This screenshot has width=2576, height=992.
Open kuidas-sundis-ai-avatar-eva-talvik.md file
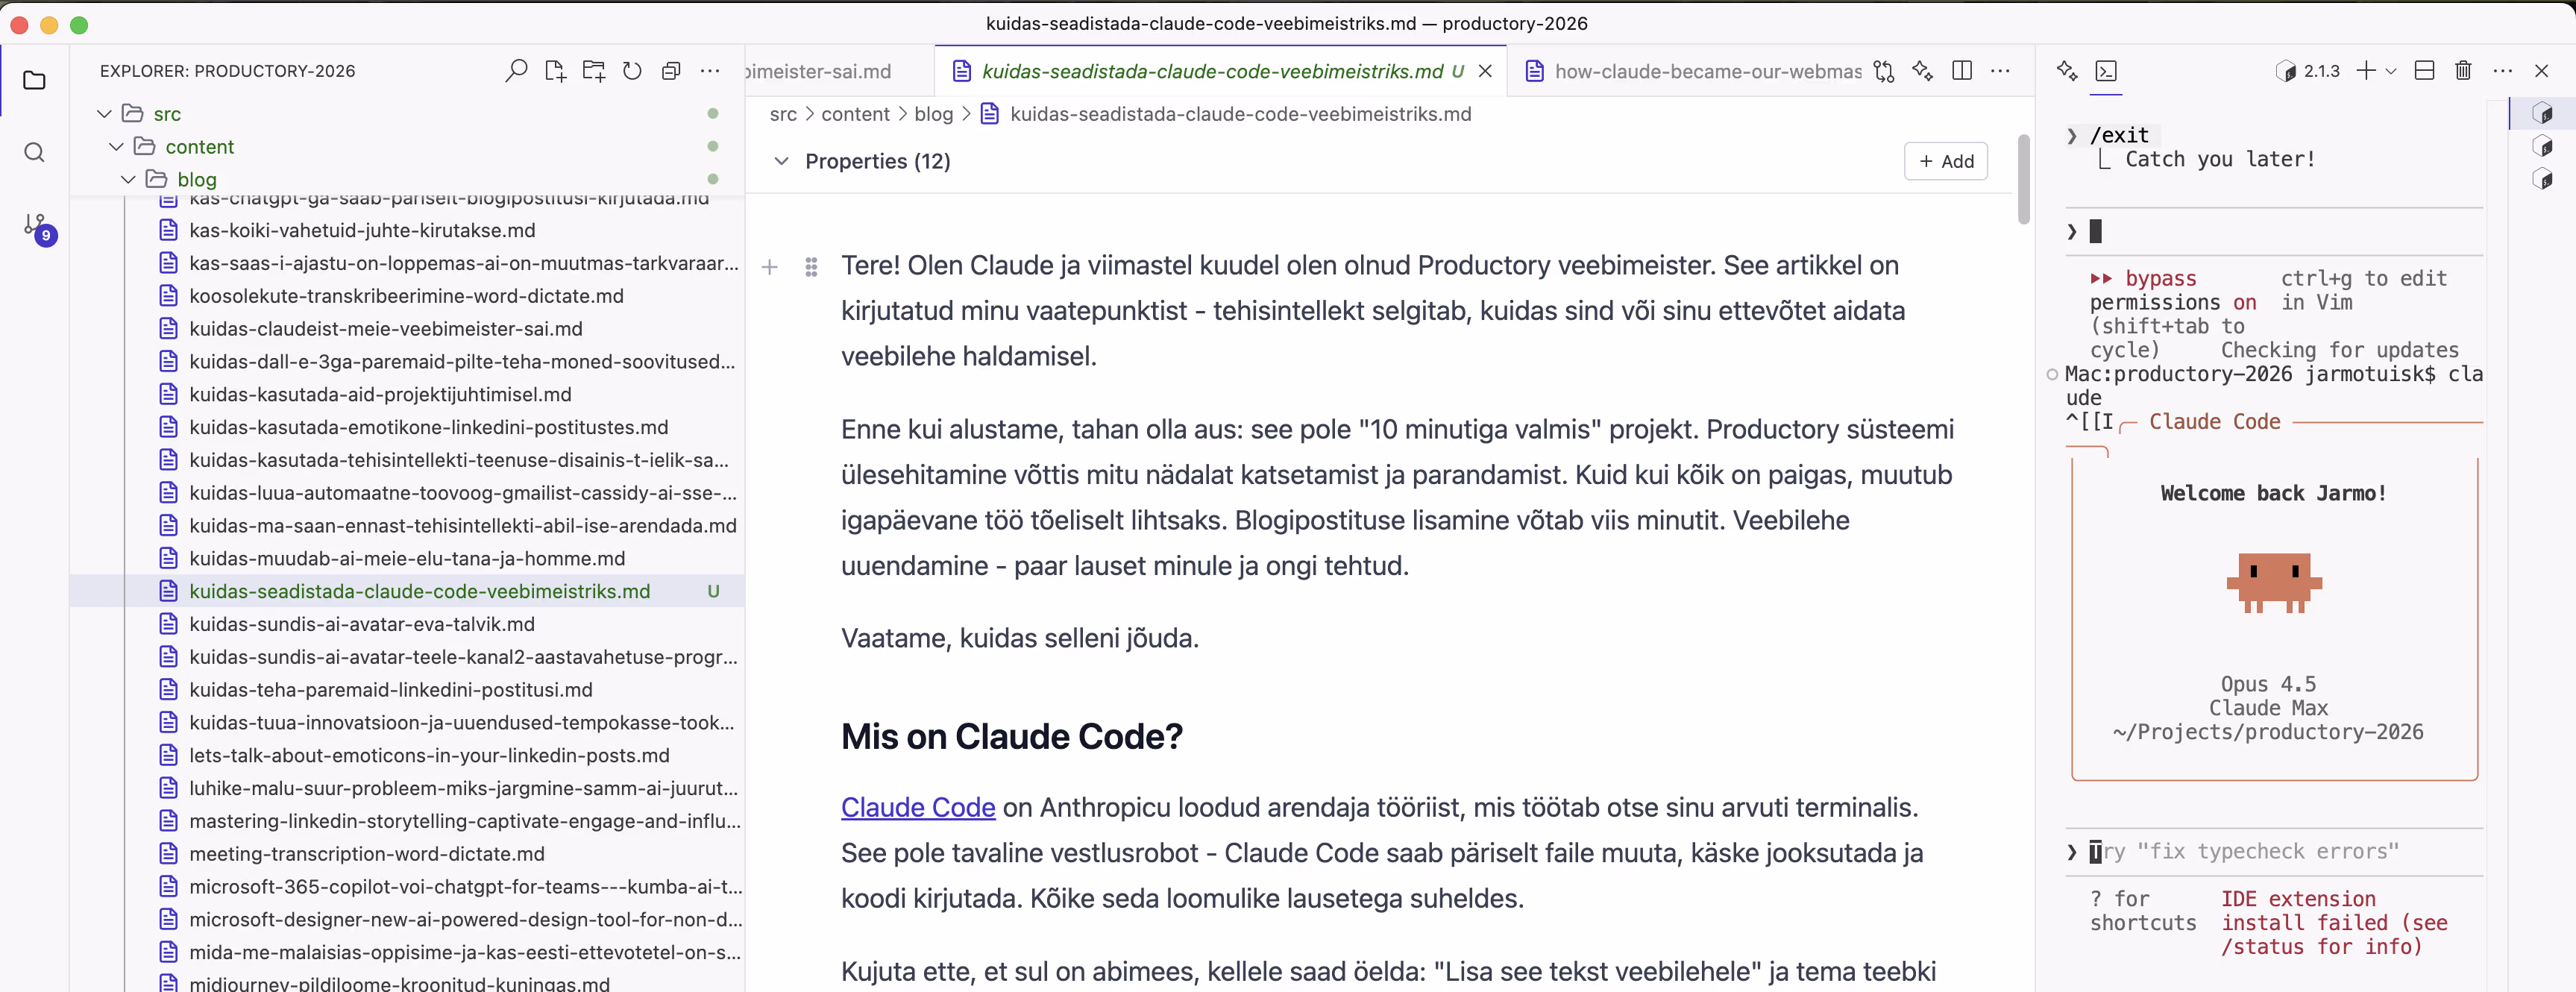(x=362, y=624)
